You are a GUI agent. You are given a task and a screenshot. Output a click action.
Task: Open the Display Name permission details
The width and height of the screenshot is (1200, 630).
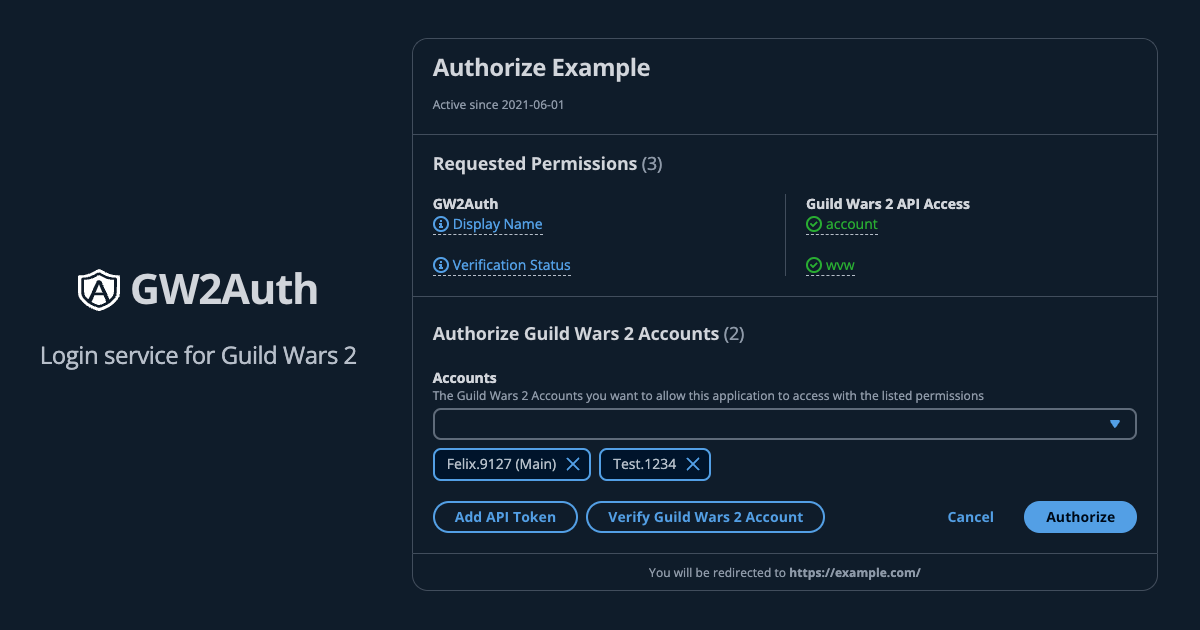coord(497,225)
